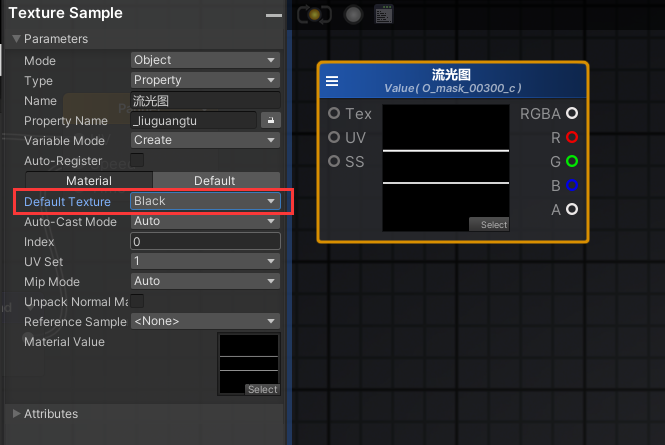Click the Material Value texture thumbnail

point(249,364)
